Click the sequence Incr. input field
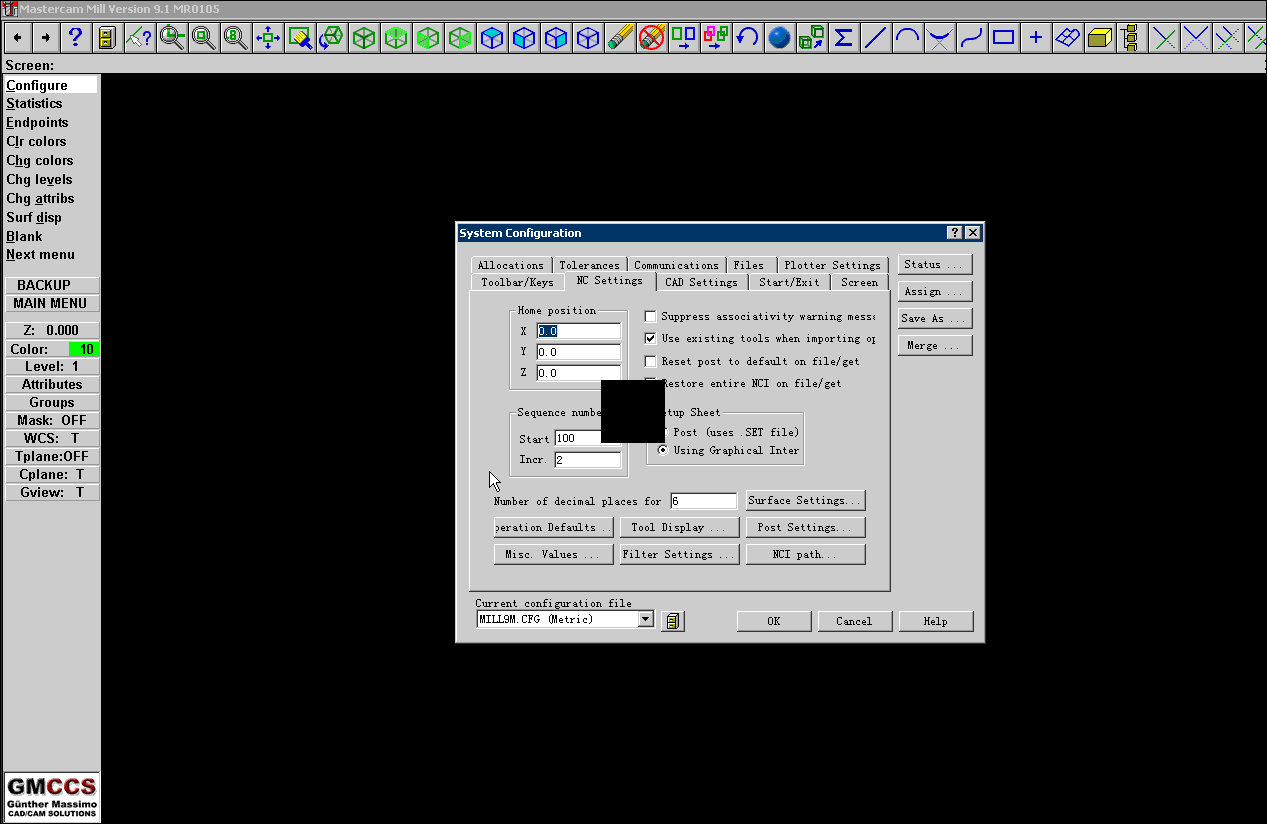 tap(588, 460)
